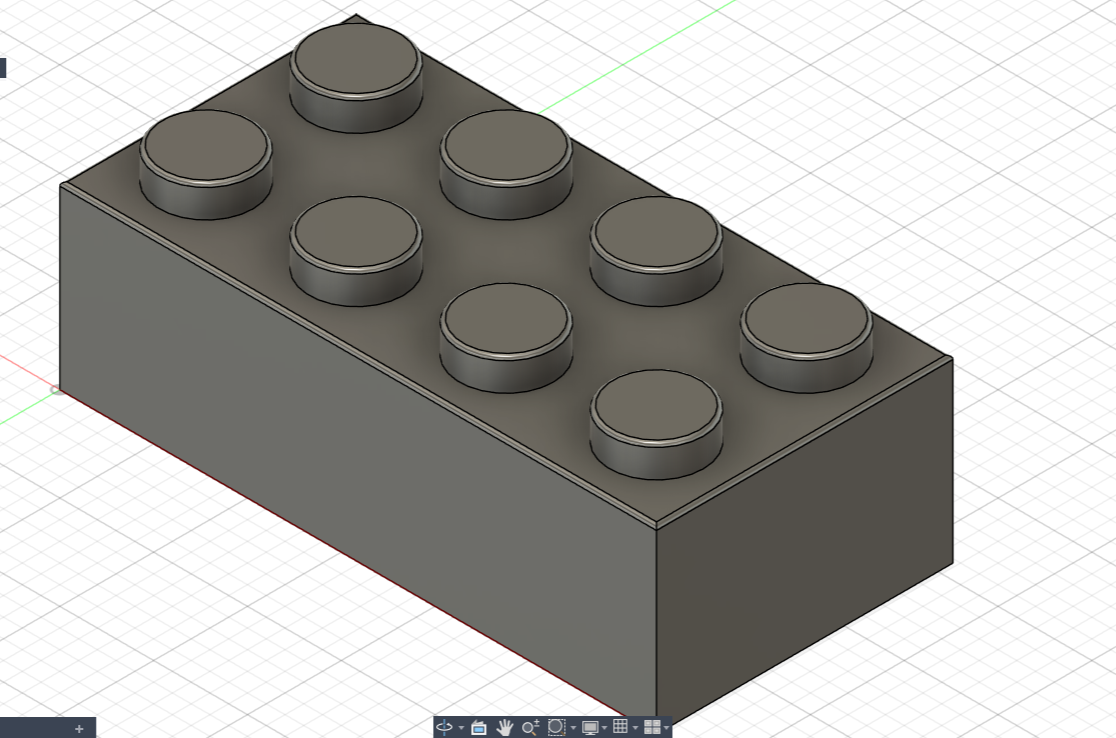1116x738 pixels.
Task: Open the Orbit type dropdown arrow
Action: point(461,727)
